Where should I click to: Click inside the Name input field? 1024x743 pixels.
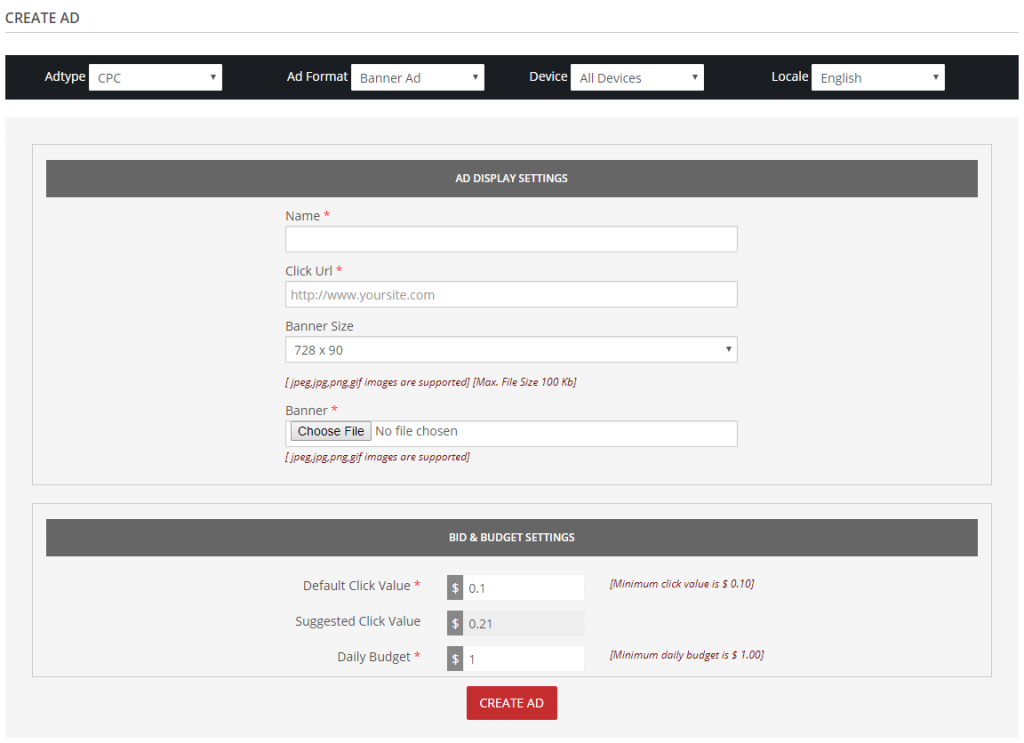(x=511, y=239)
